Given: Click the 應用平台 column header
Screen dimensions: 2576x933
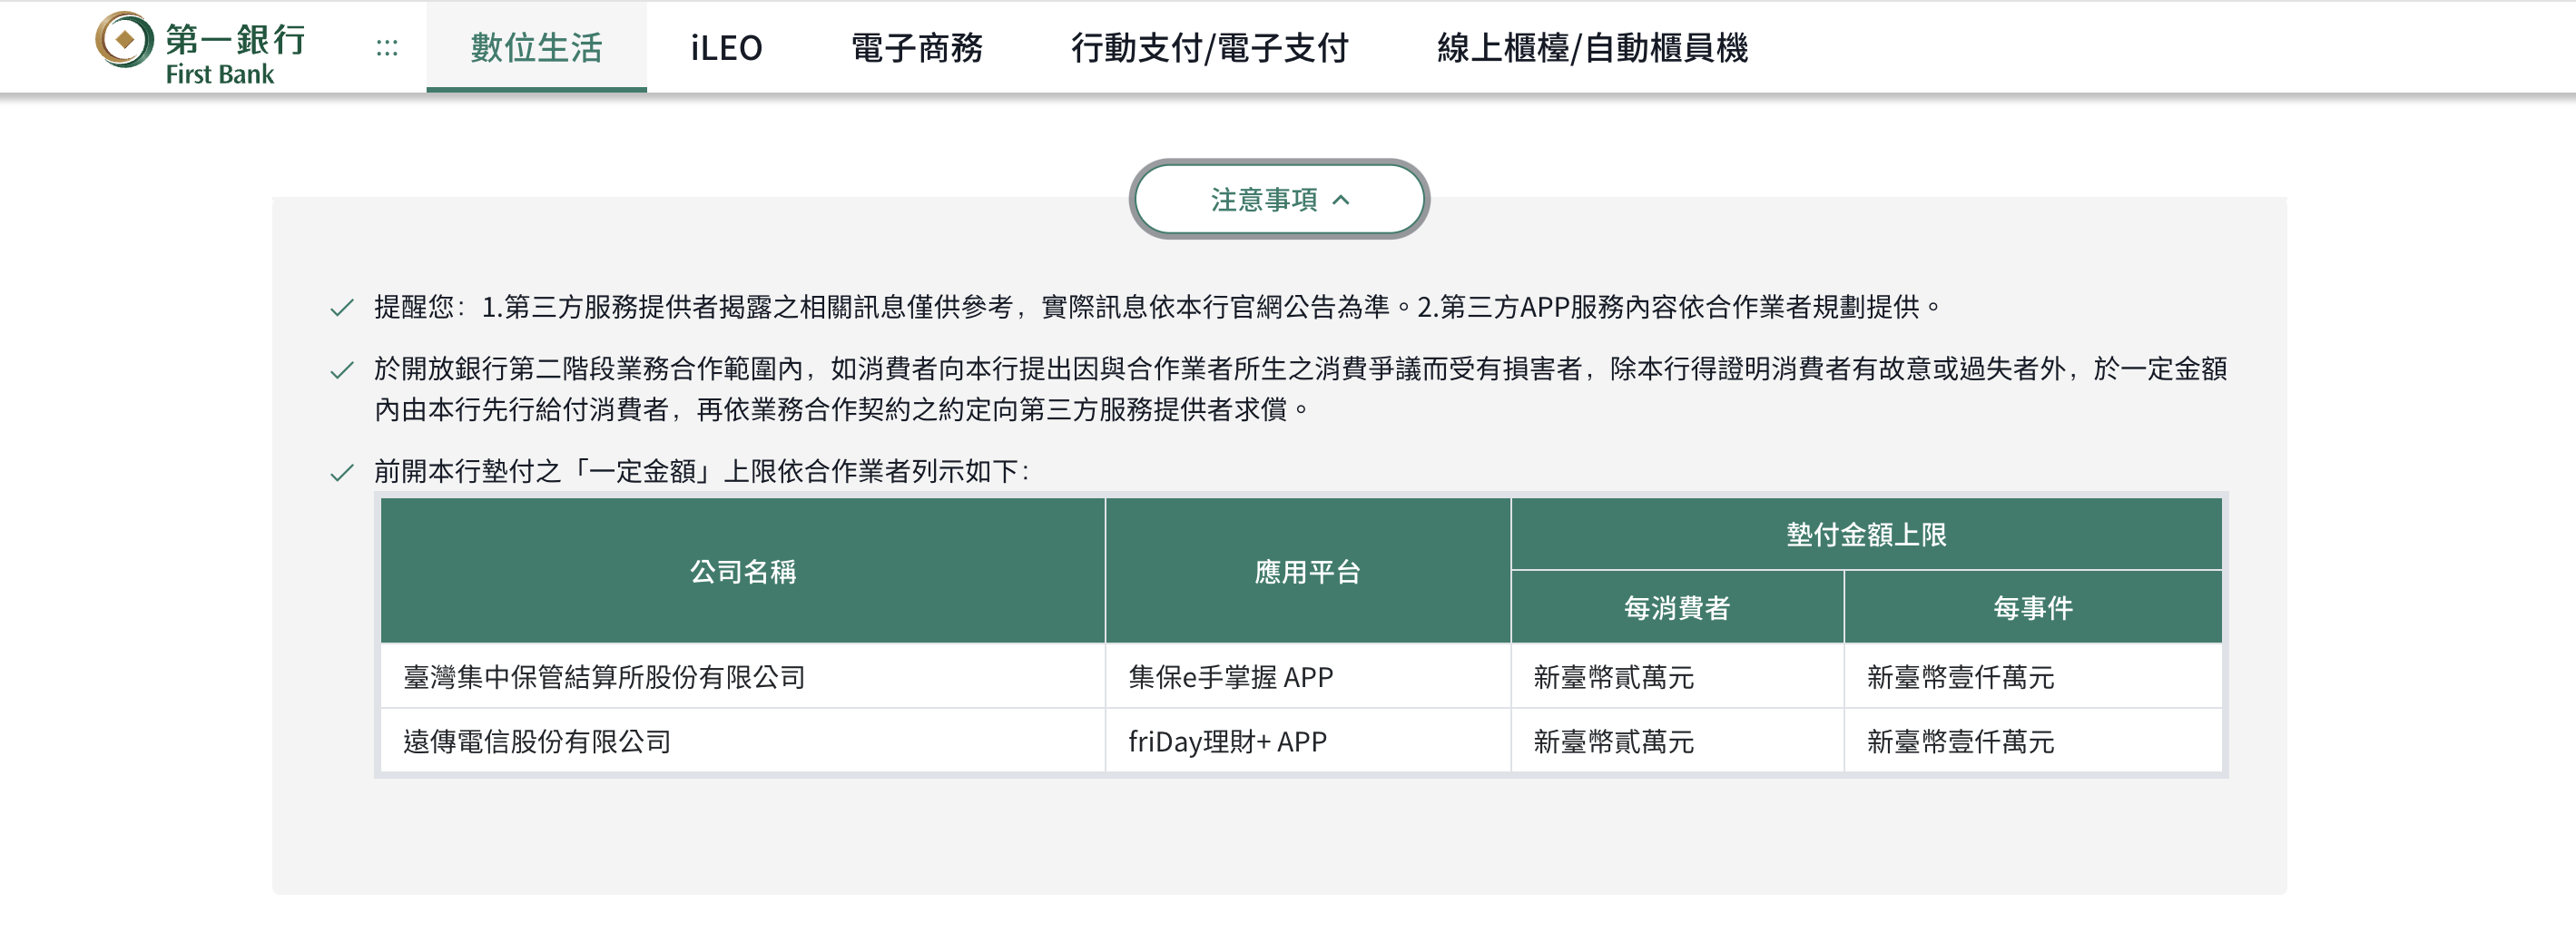Looking at the screenshot, I should 1307,571.
